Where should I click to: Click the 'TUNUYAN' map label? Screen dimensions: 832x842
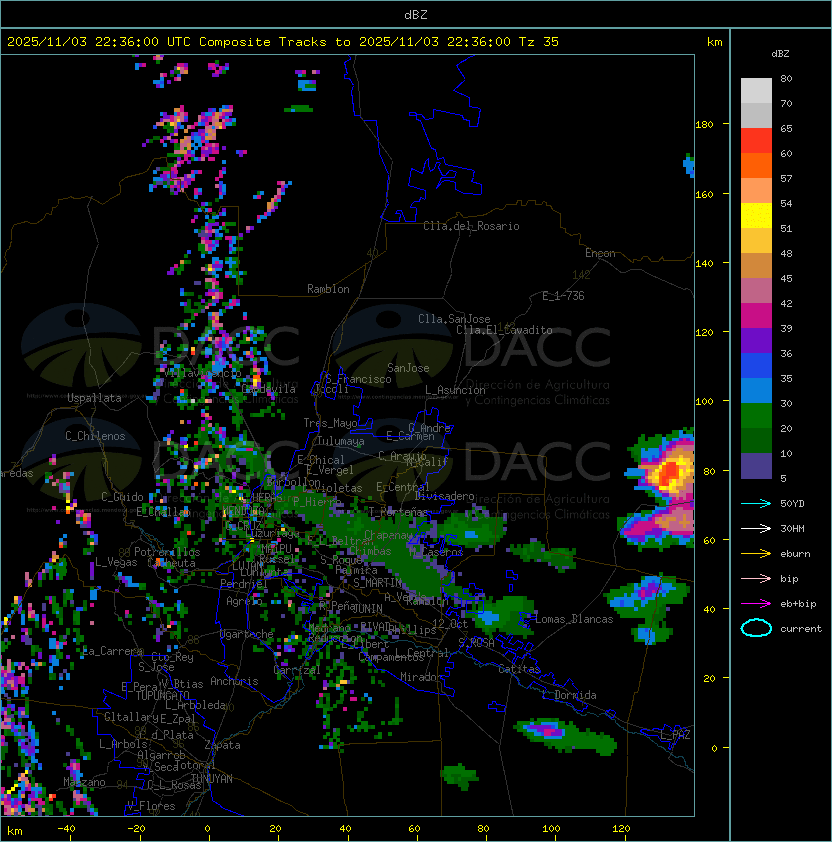pos(212,779)
